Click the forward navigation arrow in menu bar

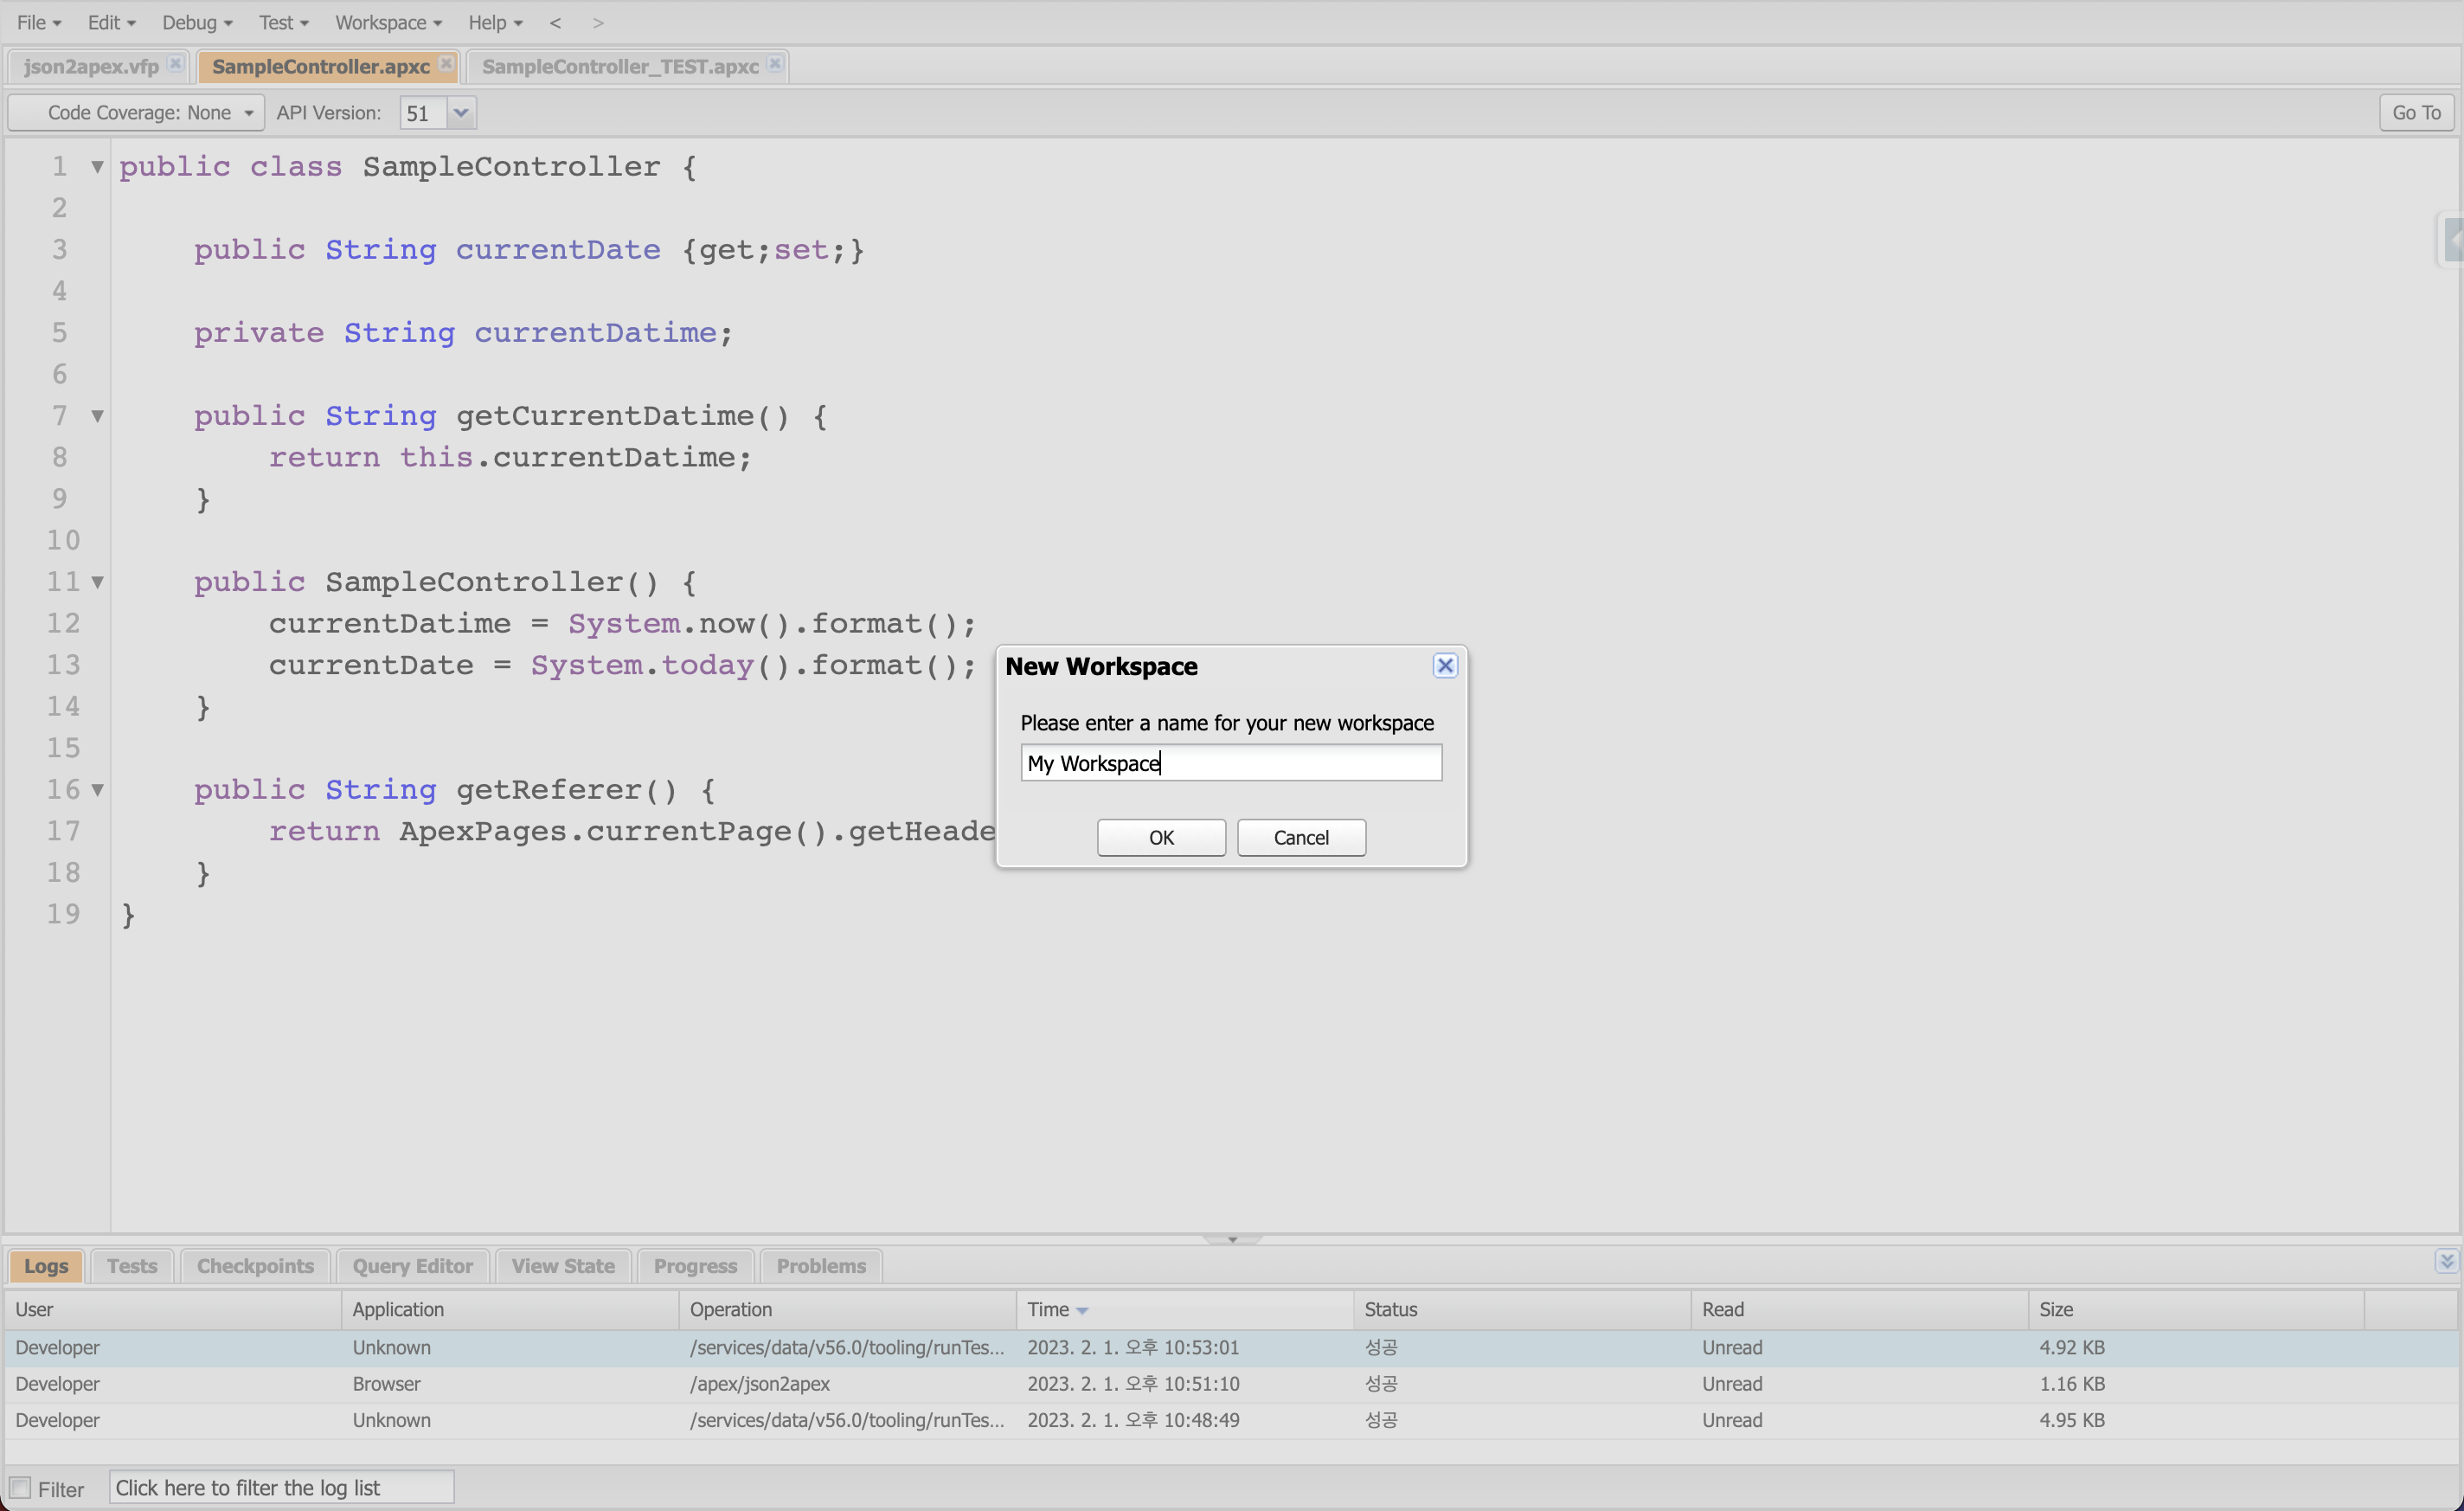598,23
